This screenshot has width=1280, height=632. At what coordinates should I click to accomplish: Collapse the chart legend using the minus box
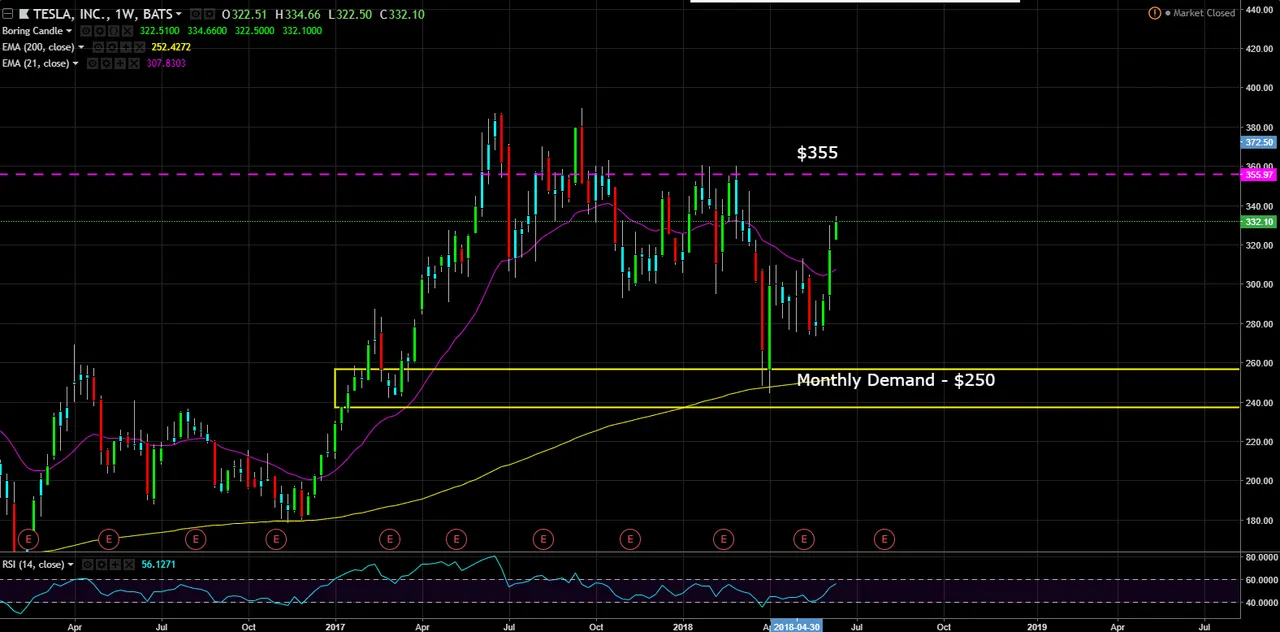click(7, 14)
